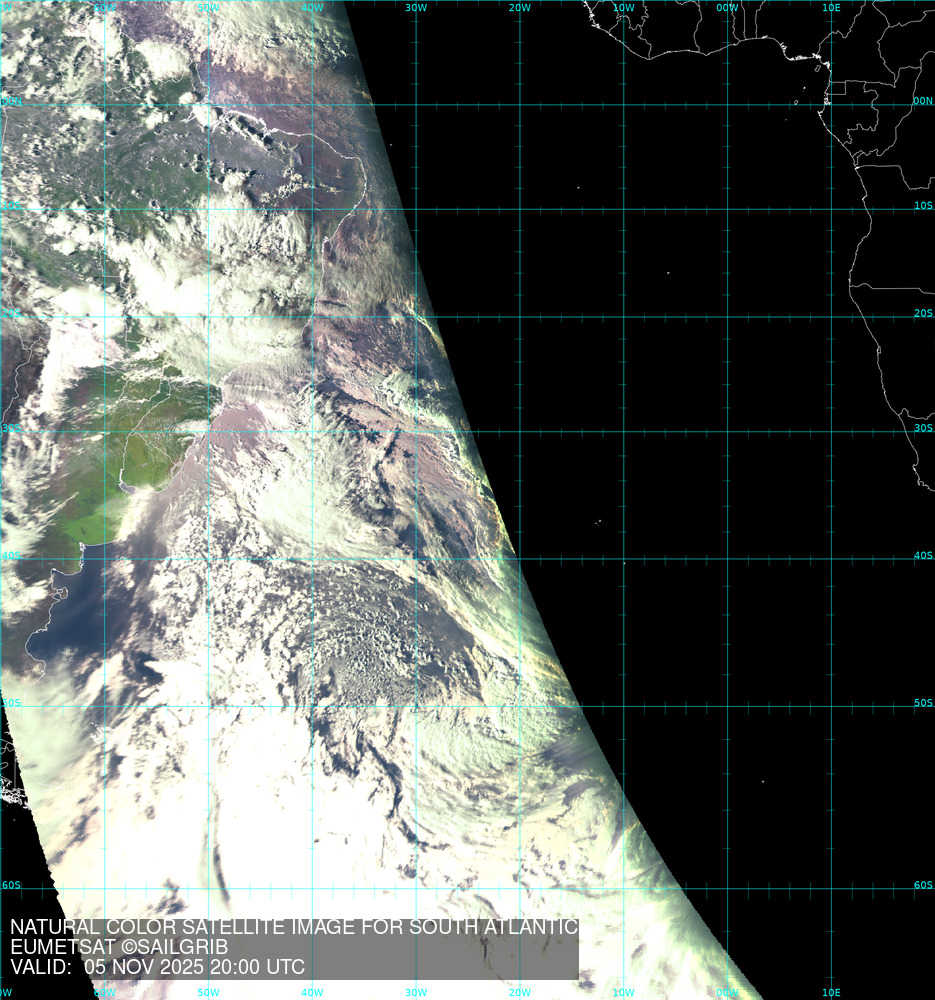The width and height of the screenshot is (935, 1000).
Task: Click the 30S label on right edge
Action: pyautogui.click(x=923, y=428)
